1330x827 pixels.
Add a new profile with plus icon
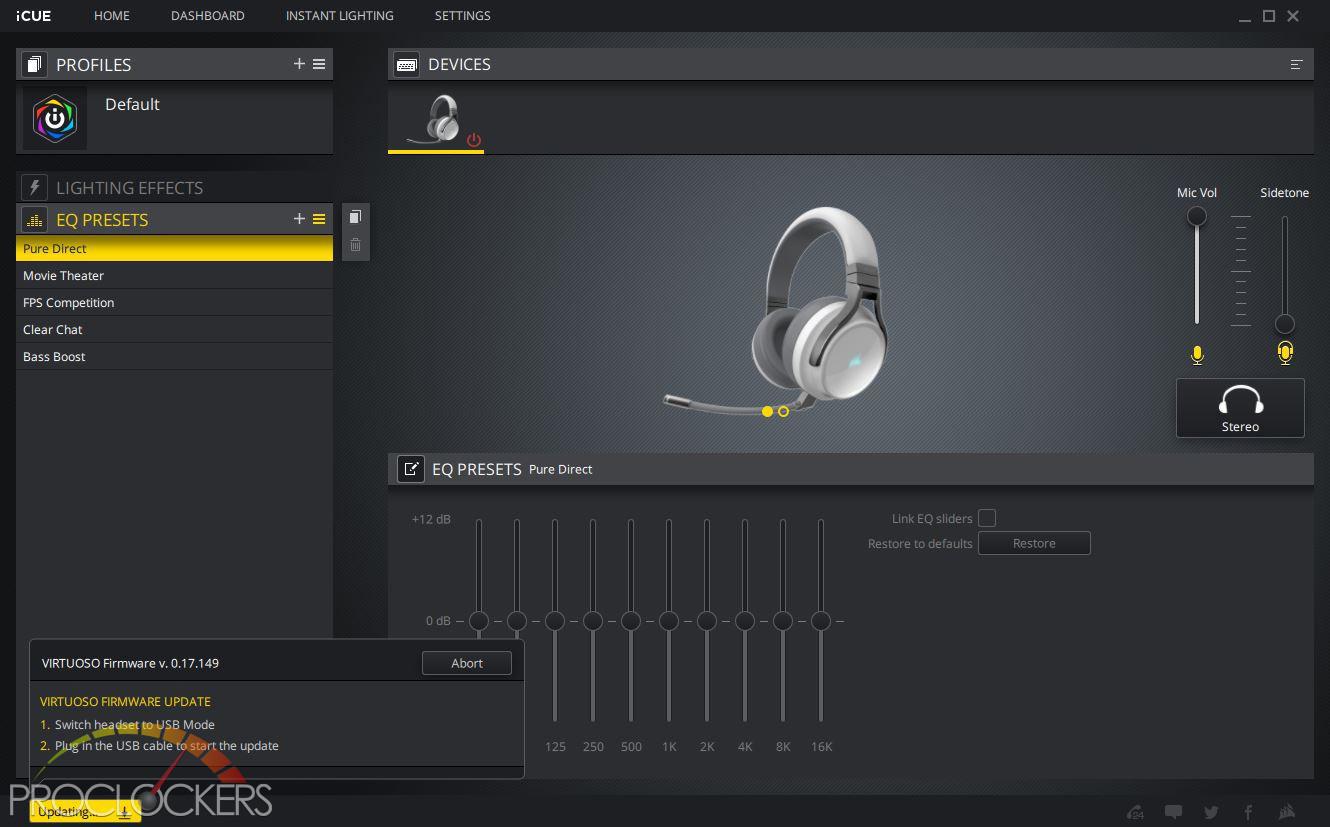299,64
